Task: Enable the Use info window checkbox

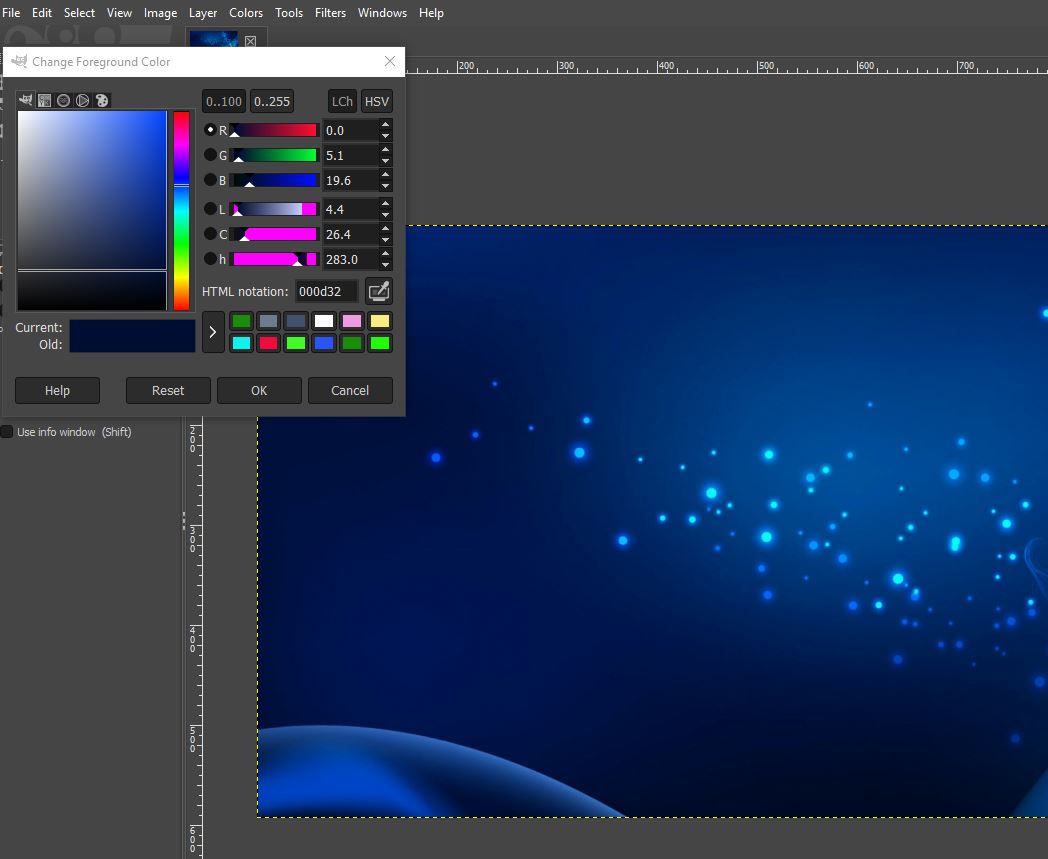Action: click(x=8, y=432)
